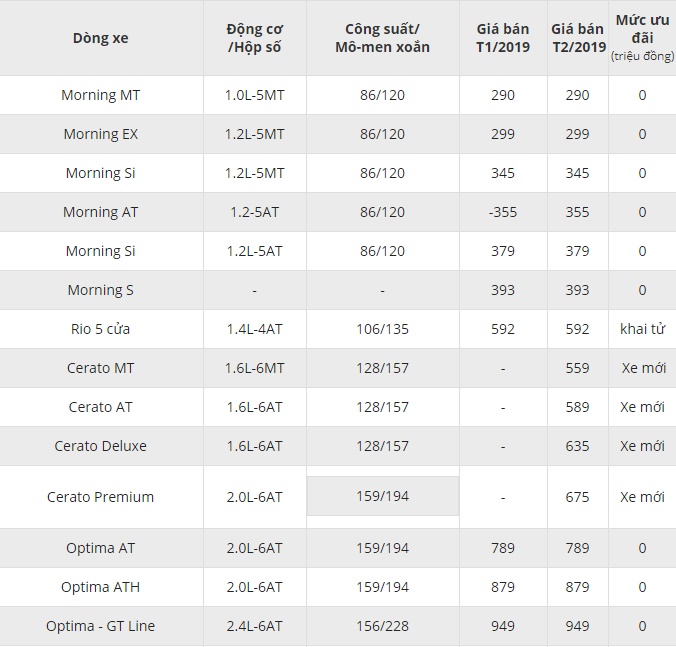Select the "Động cơ/Hộp số" header cell
This screenshot has width=676, height=647.
click(254, 38)
